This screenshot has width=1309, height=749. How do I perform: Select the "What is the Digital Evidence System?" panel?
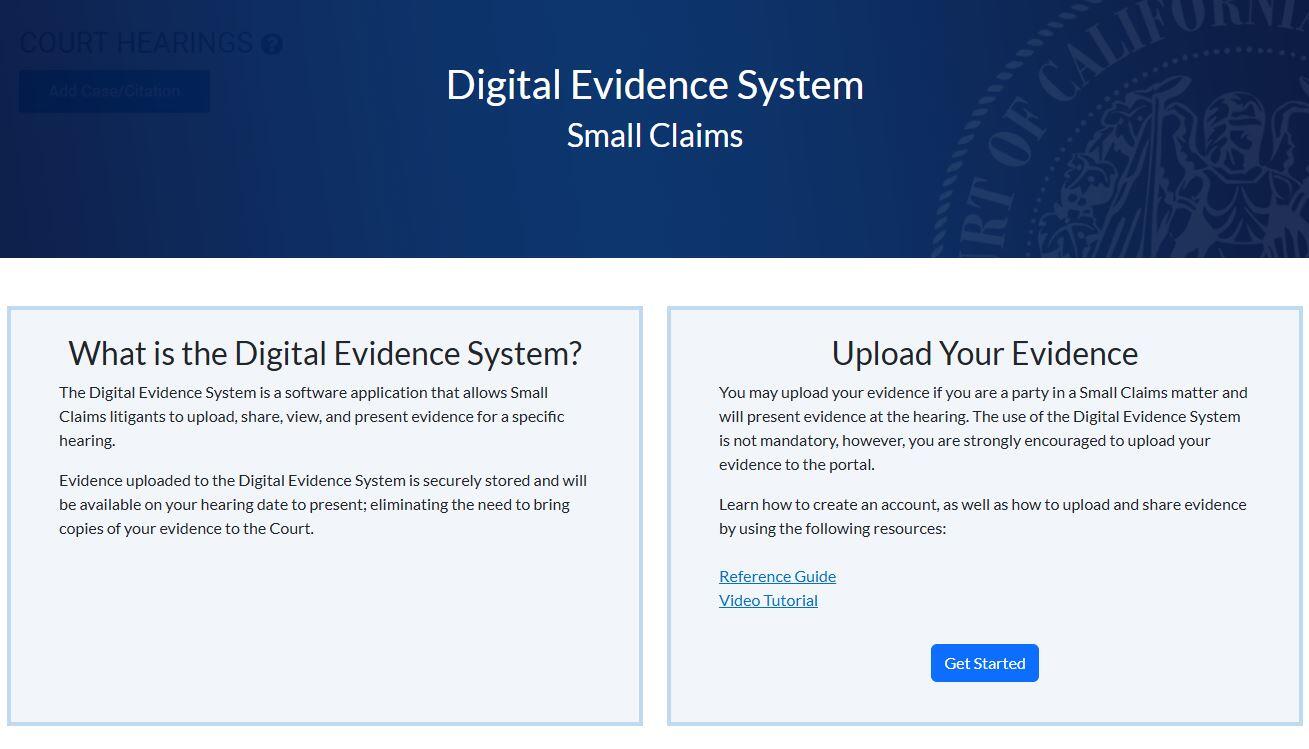(x=325, y=514)
